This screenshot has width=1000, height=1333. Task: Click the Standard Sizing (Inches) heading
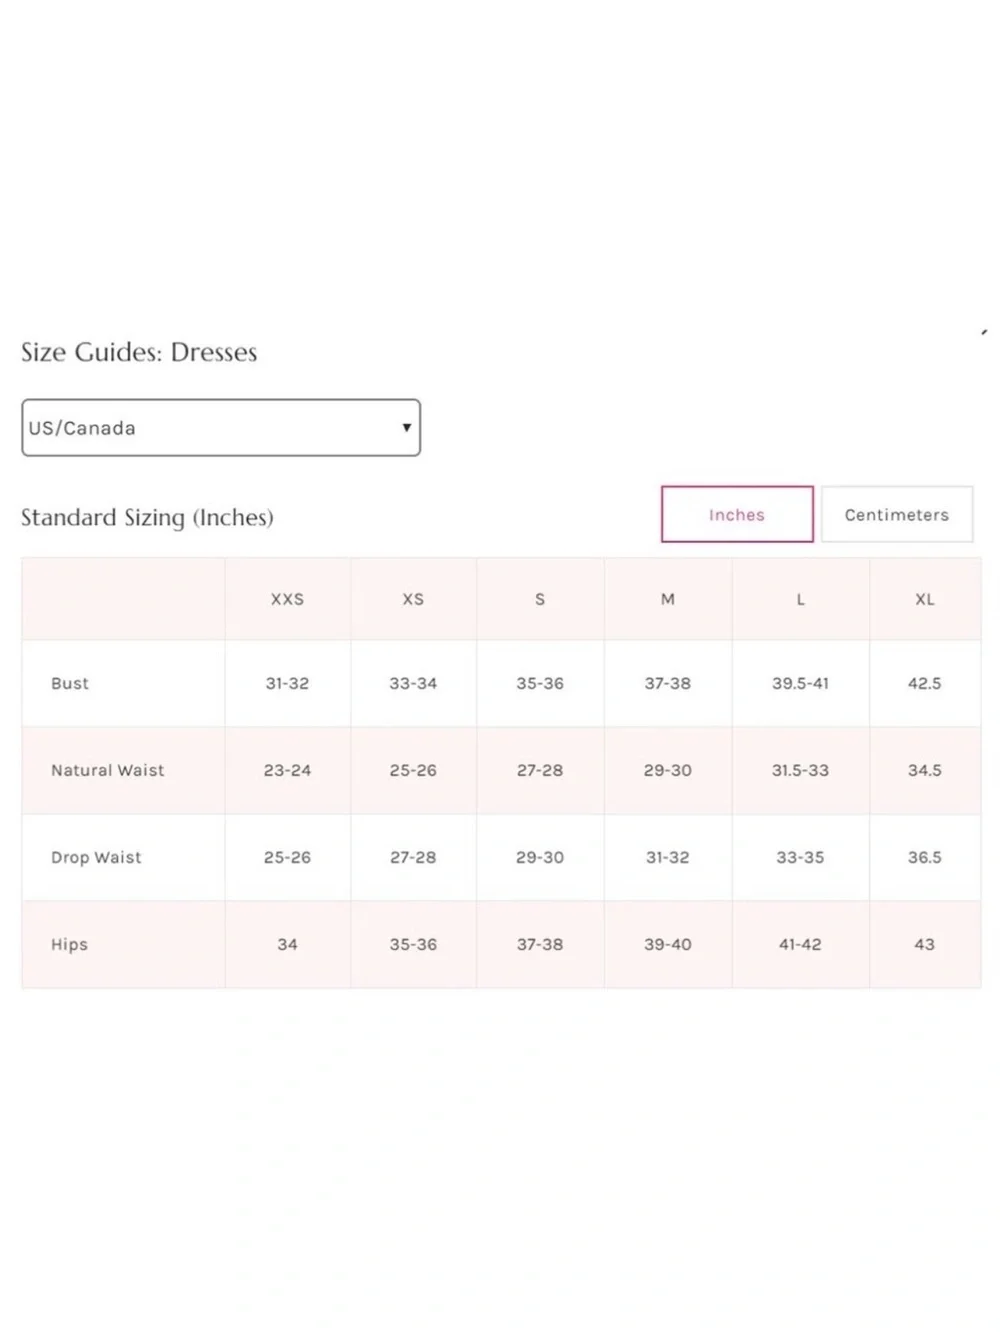pos(147,517)
